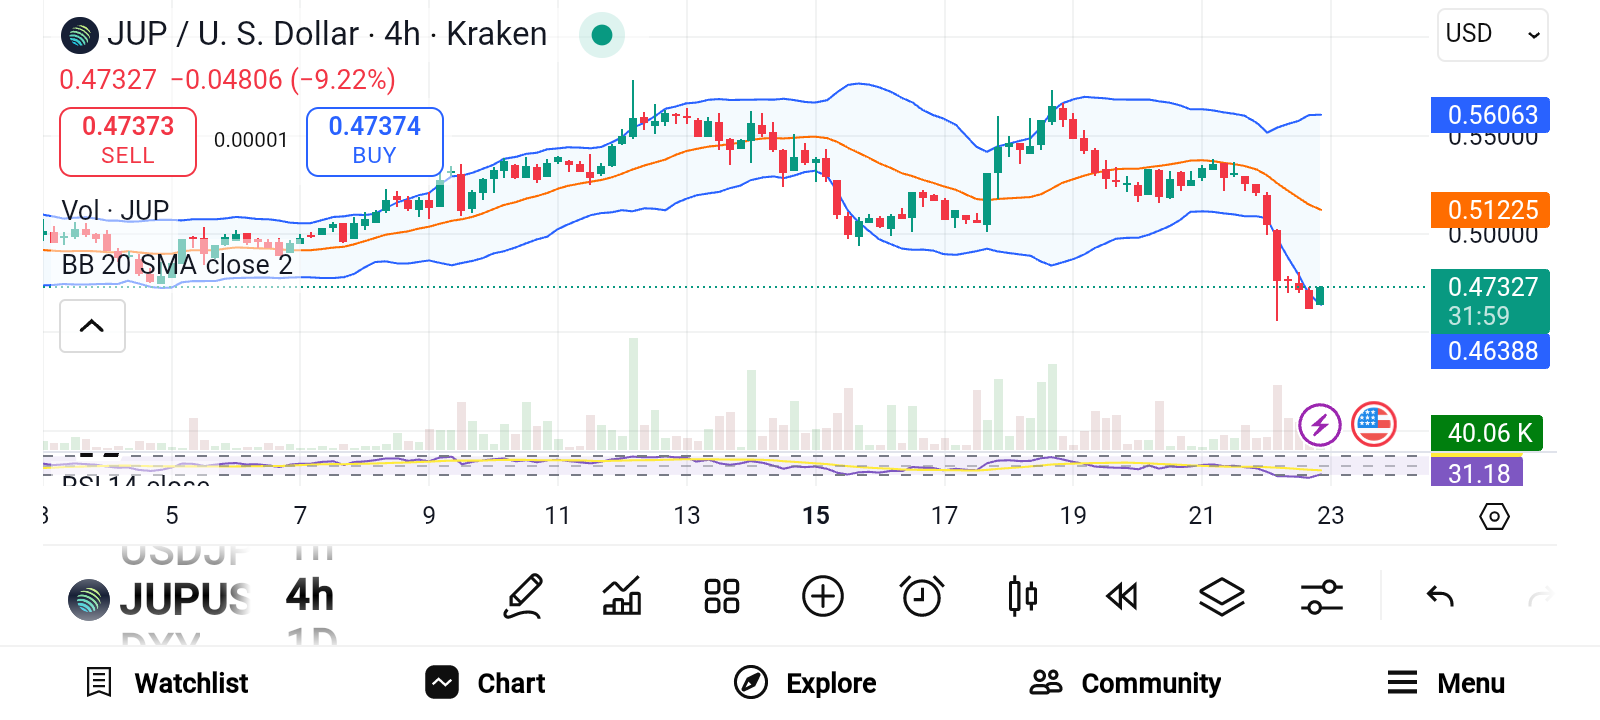Click the 0.47374 BUY button
The image size is (1600, 720).
[x=374, y=141]
